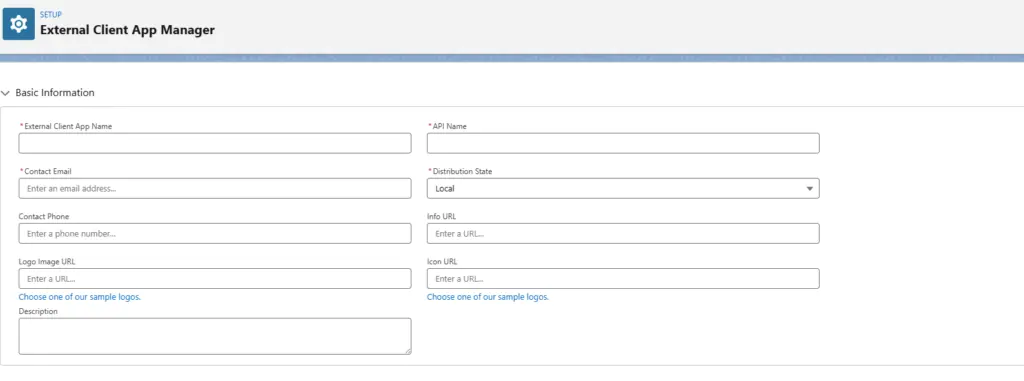Collapse the Basic Information section chevron
The height and width of the screenshot is (381, 1024).
tap(6, 93)
